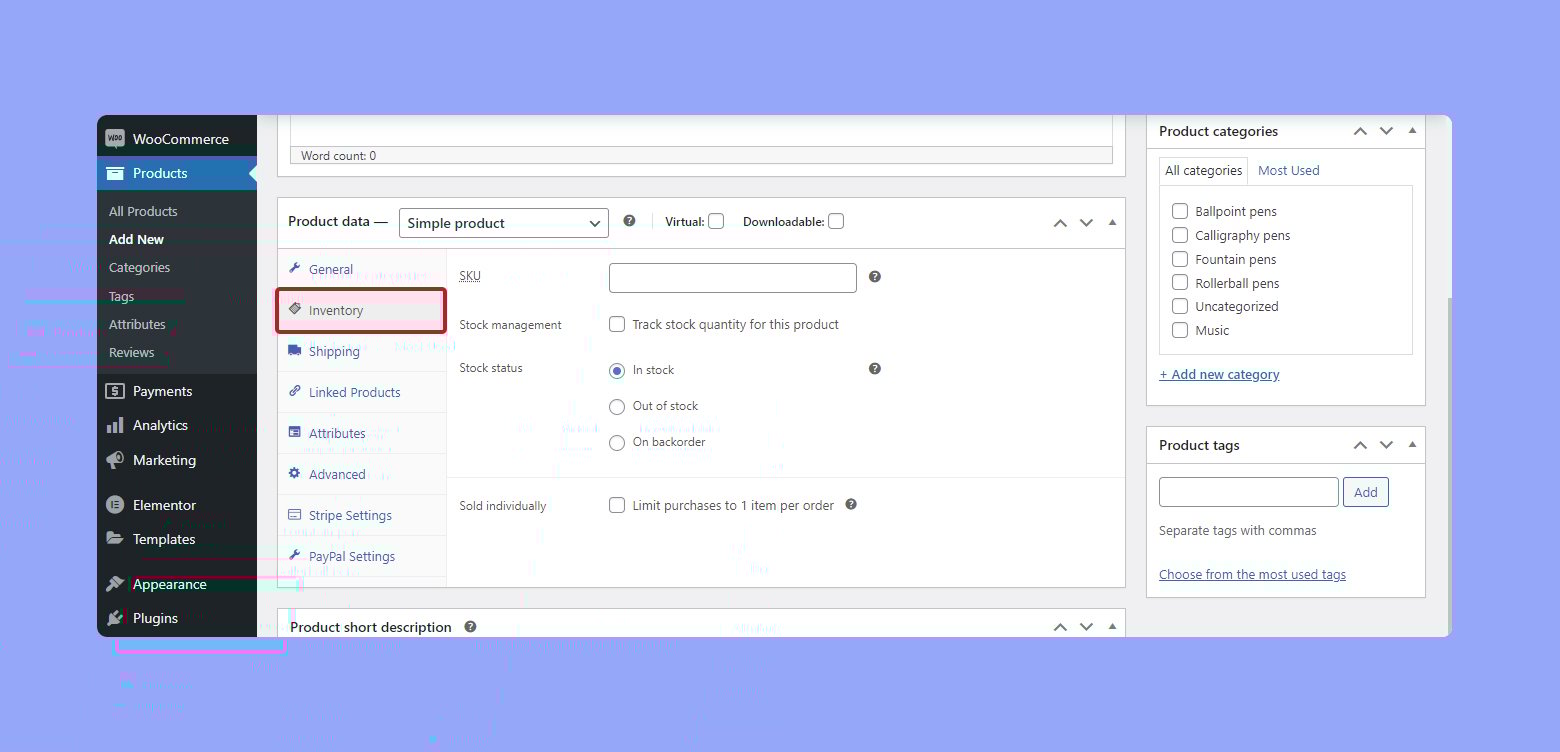The height and width of the screenshot is (752, 1560).
Task: Click the Add new category link
Action: pos(1219,374)
